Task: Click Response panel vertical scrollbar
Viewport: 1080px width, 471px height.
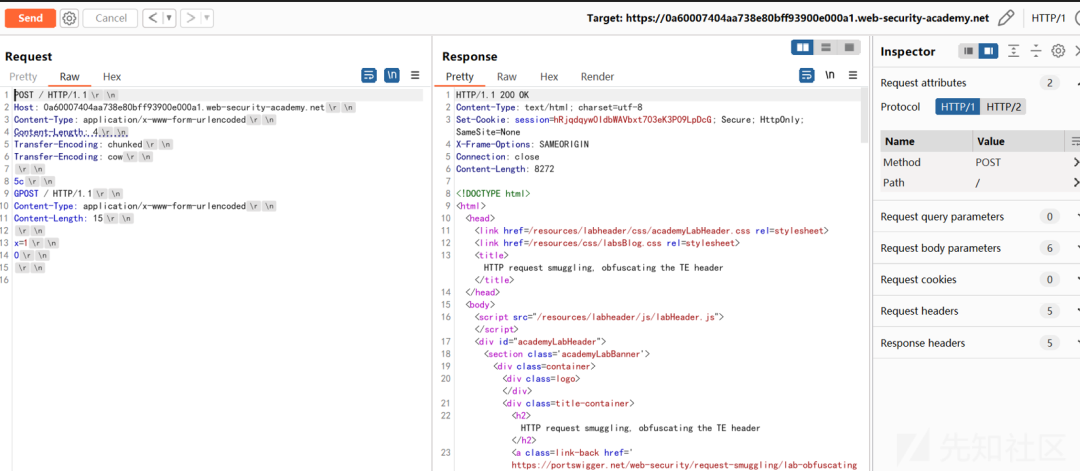Action: click(864, 116)
